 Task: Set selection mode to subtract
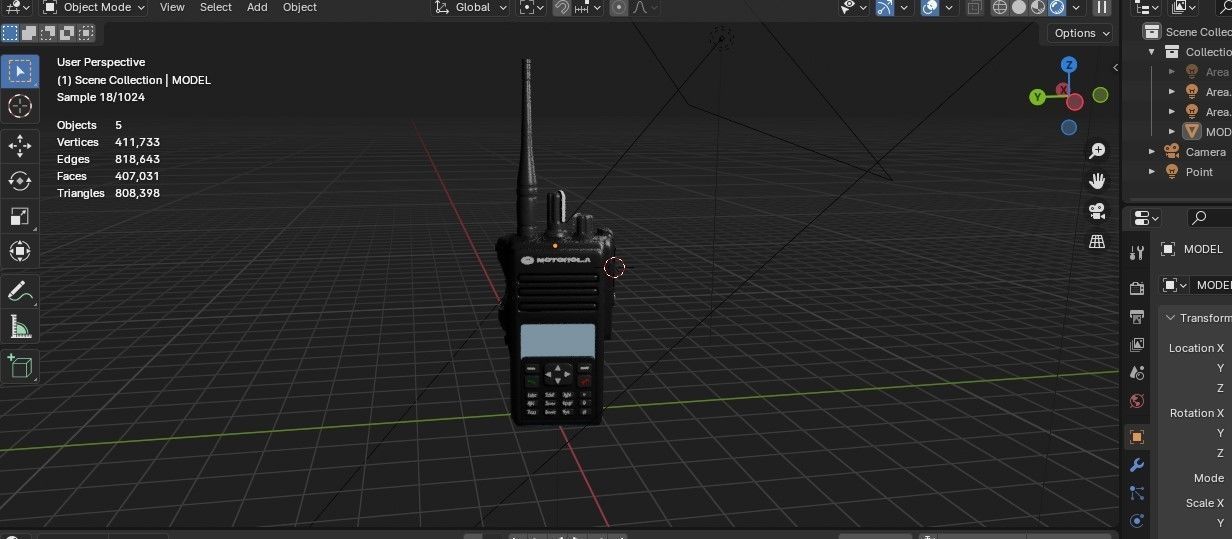(x=47, y=32)
